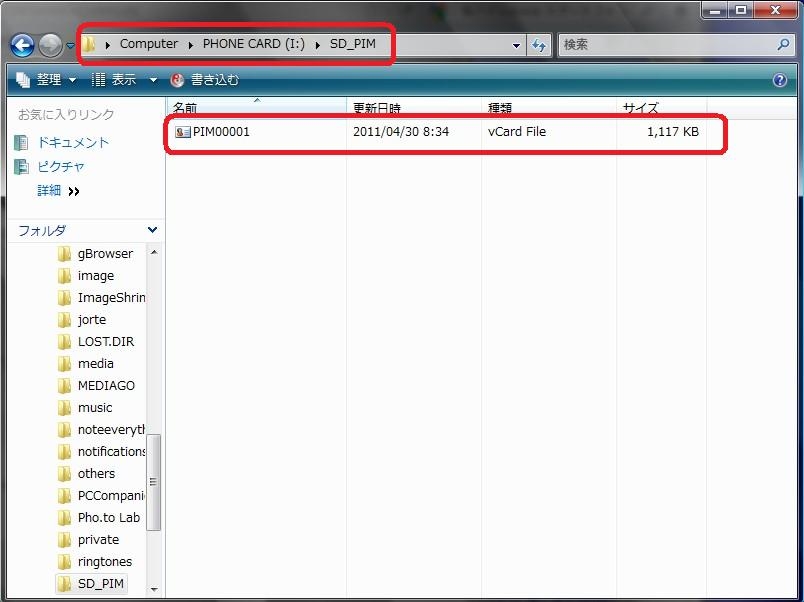Click folder tree scrollbar down arrow
804x602 pixels.
pyautogui.click(x=154, y=589)
